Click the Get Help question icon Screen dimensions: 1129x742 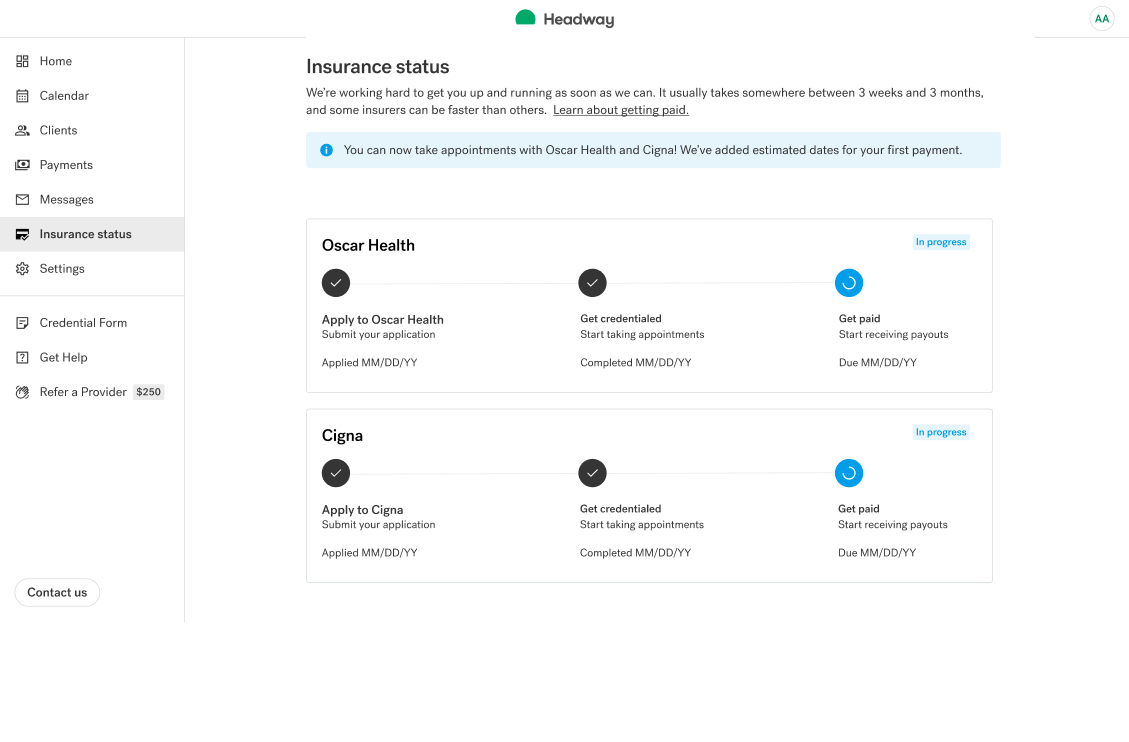[x=22, y=358]
